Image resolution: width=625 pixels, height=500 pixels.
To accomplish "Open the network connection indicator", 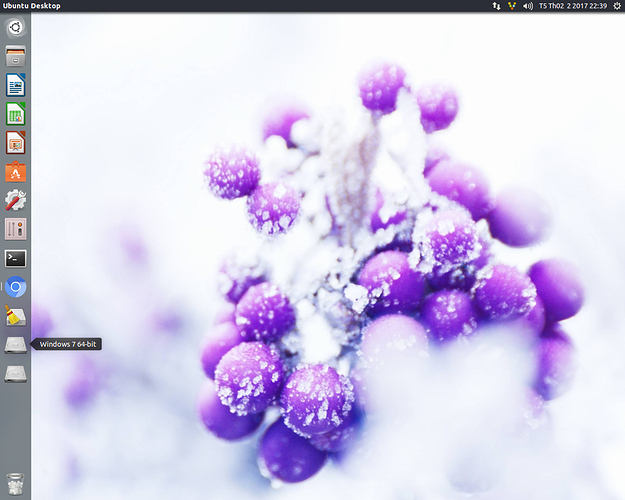I will coord(496,6).
